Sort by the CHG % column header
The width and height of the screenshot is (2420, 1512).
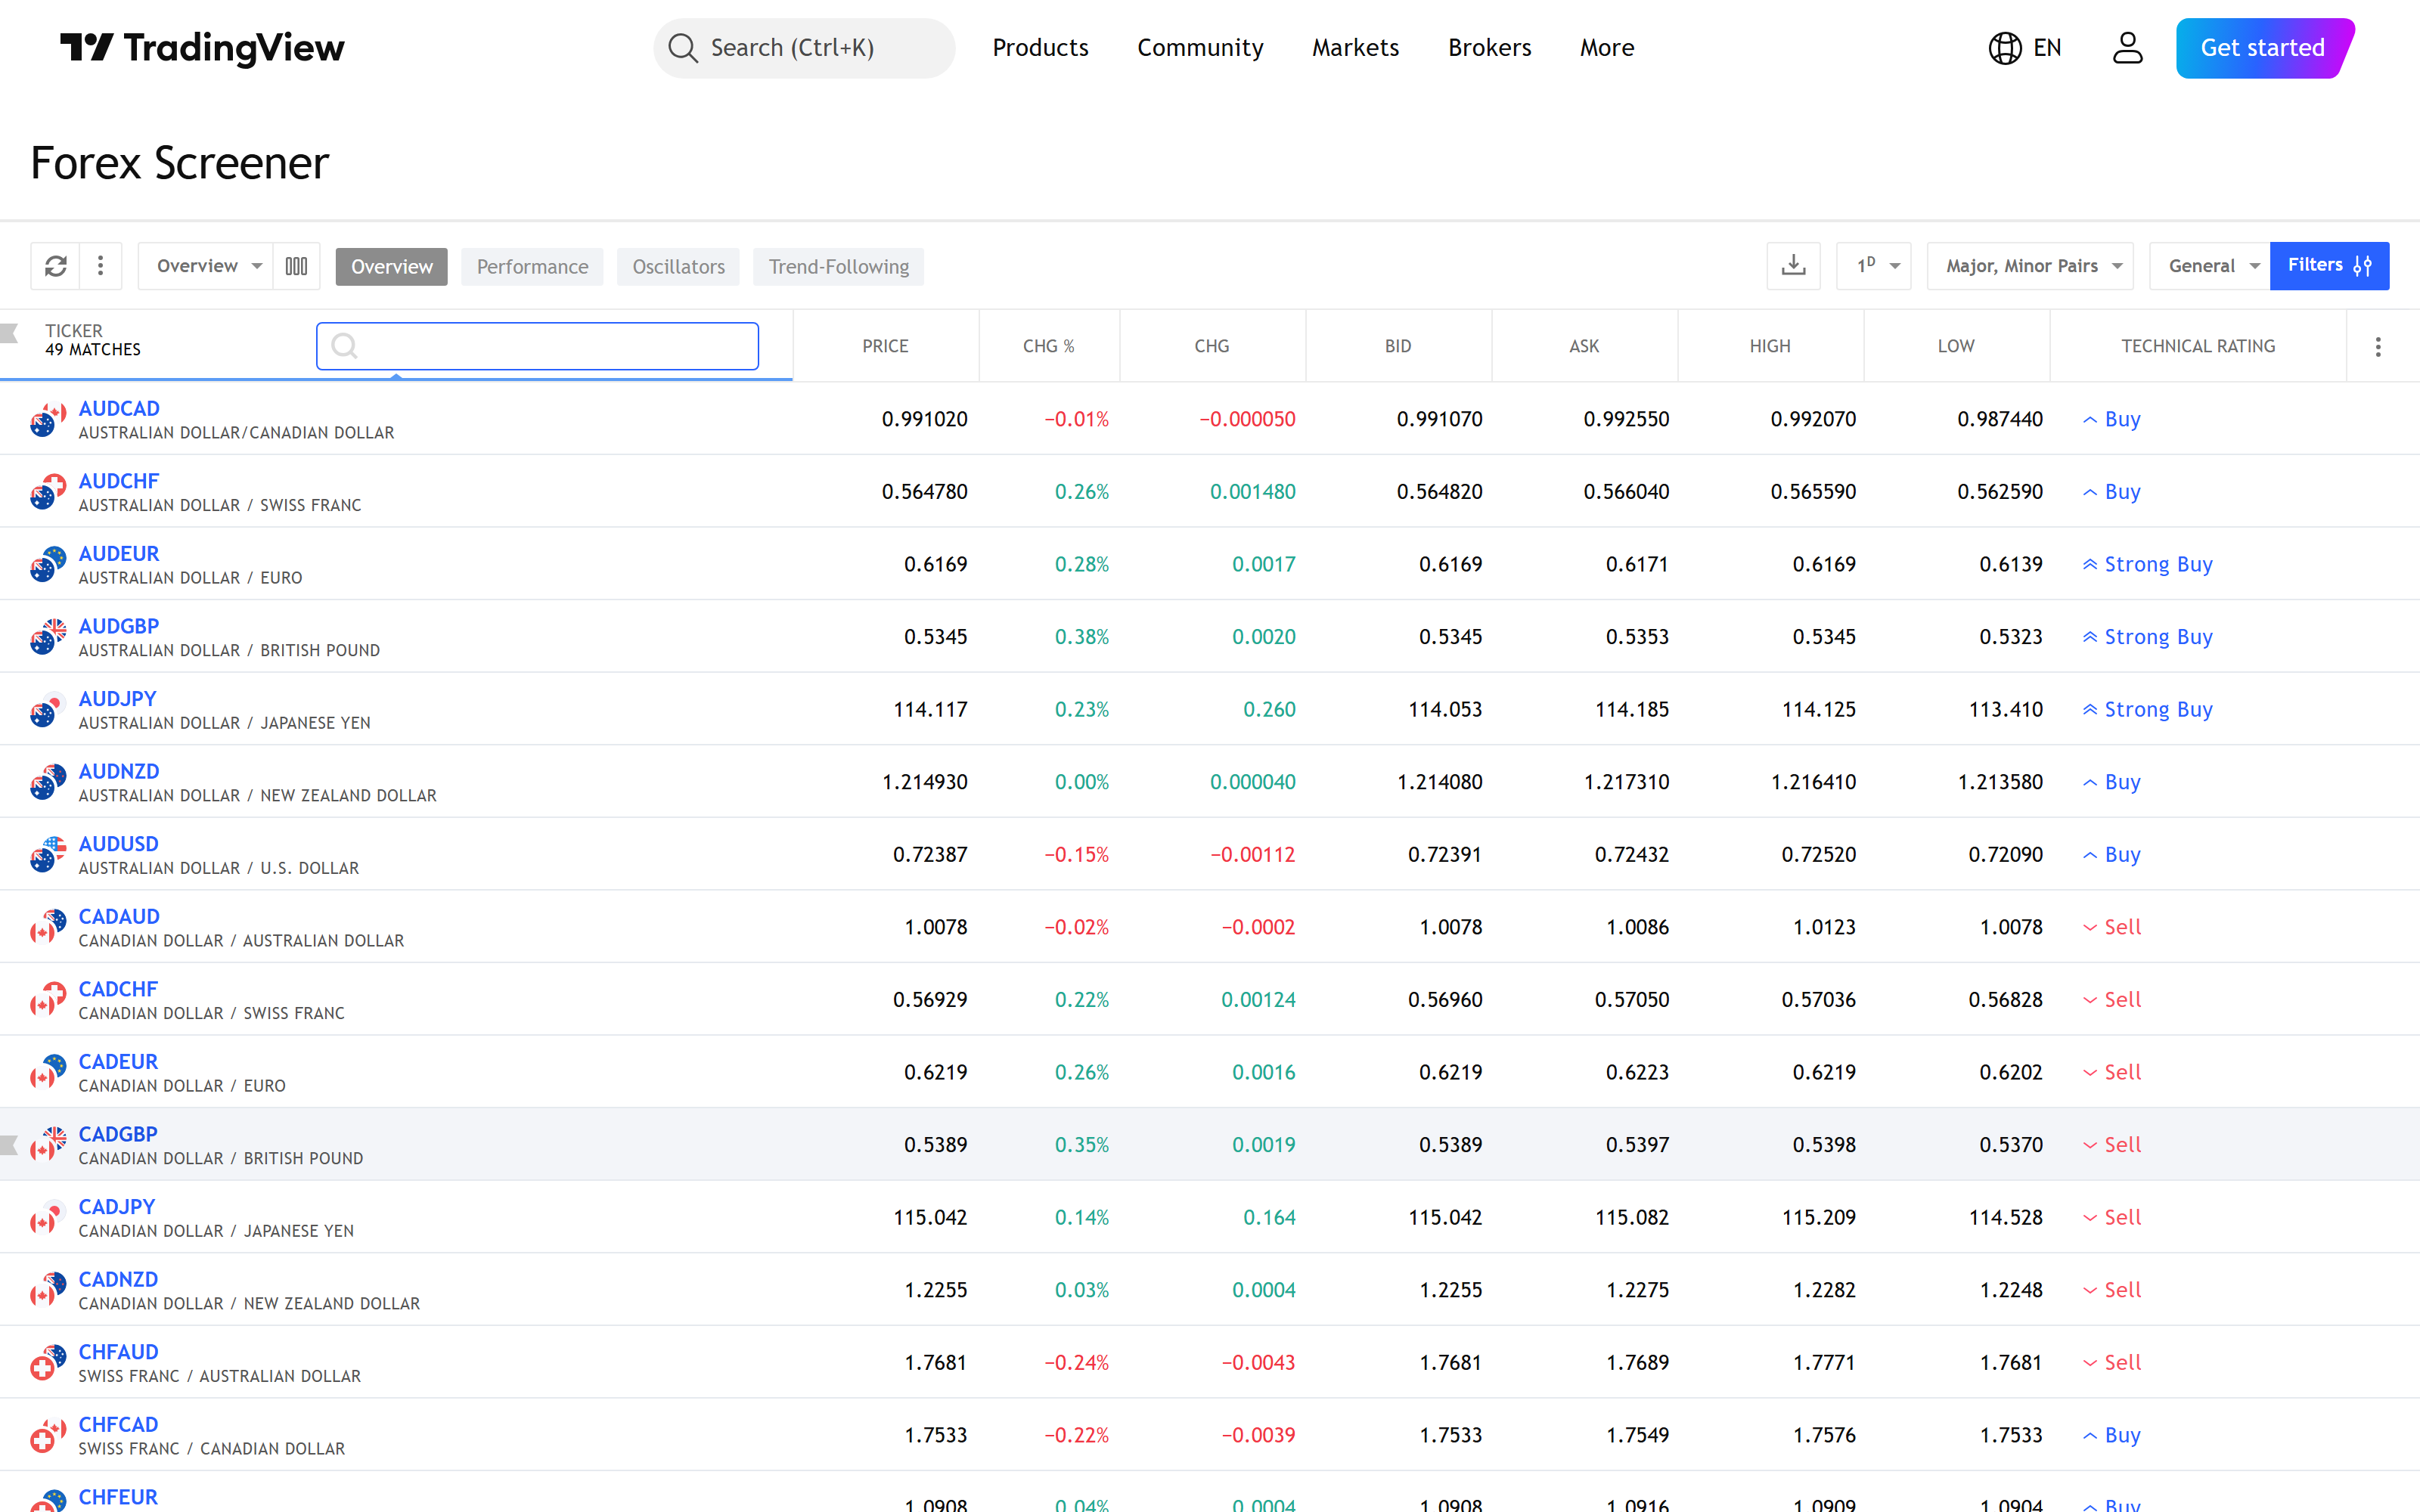point(1048,346)
